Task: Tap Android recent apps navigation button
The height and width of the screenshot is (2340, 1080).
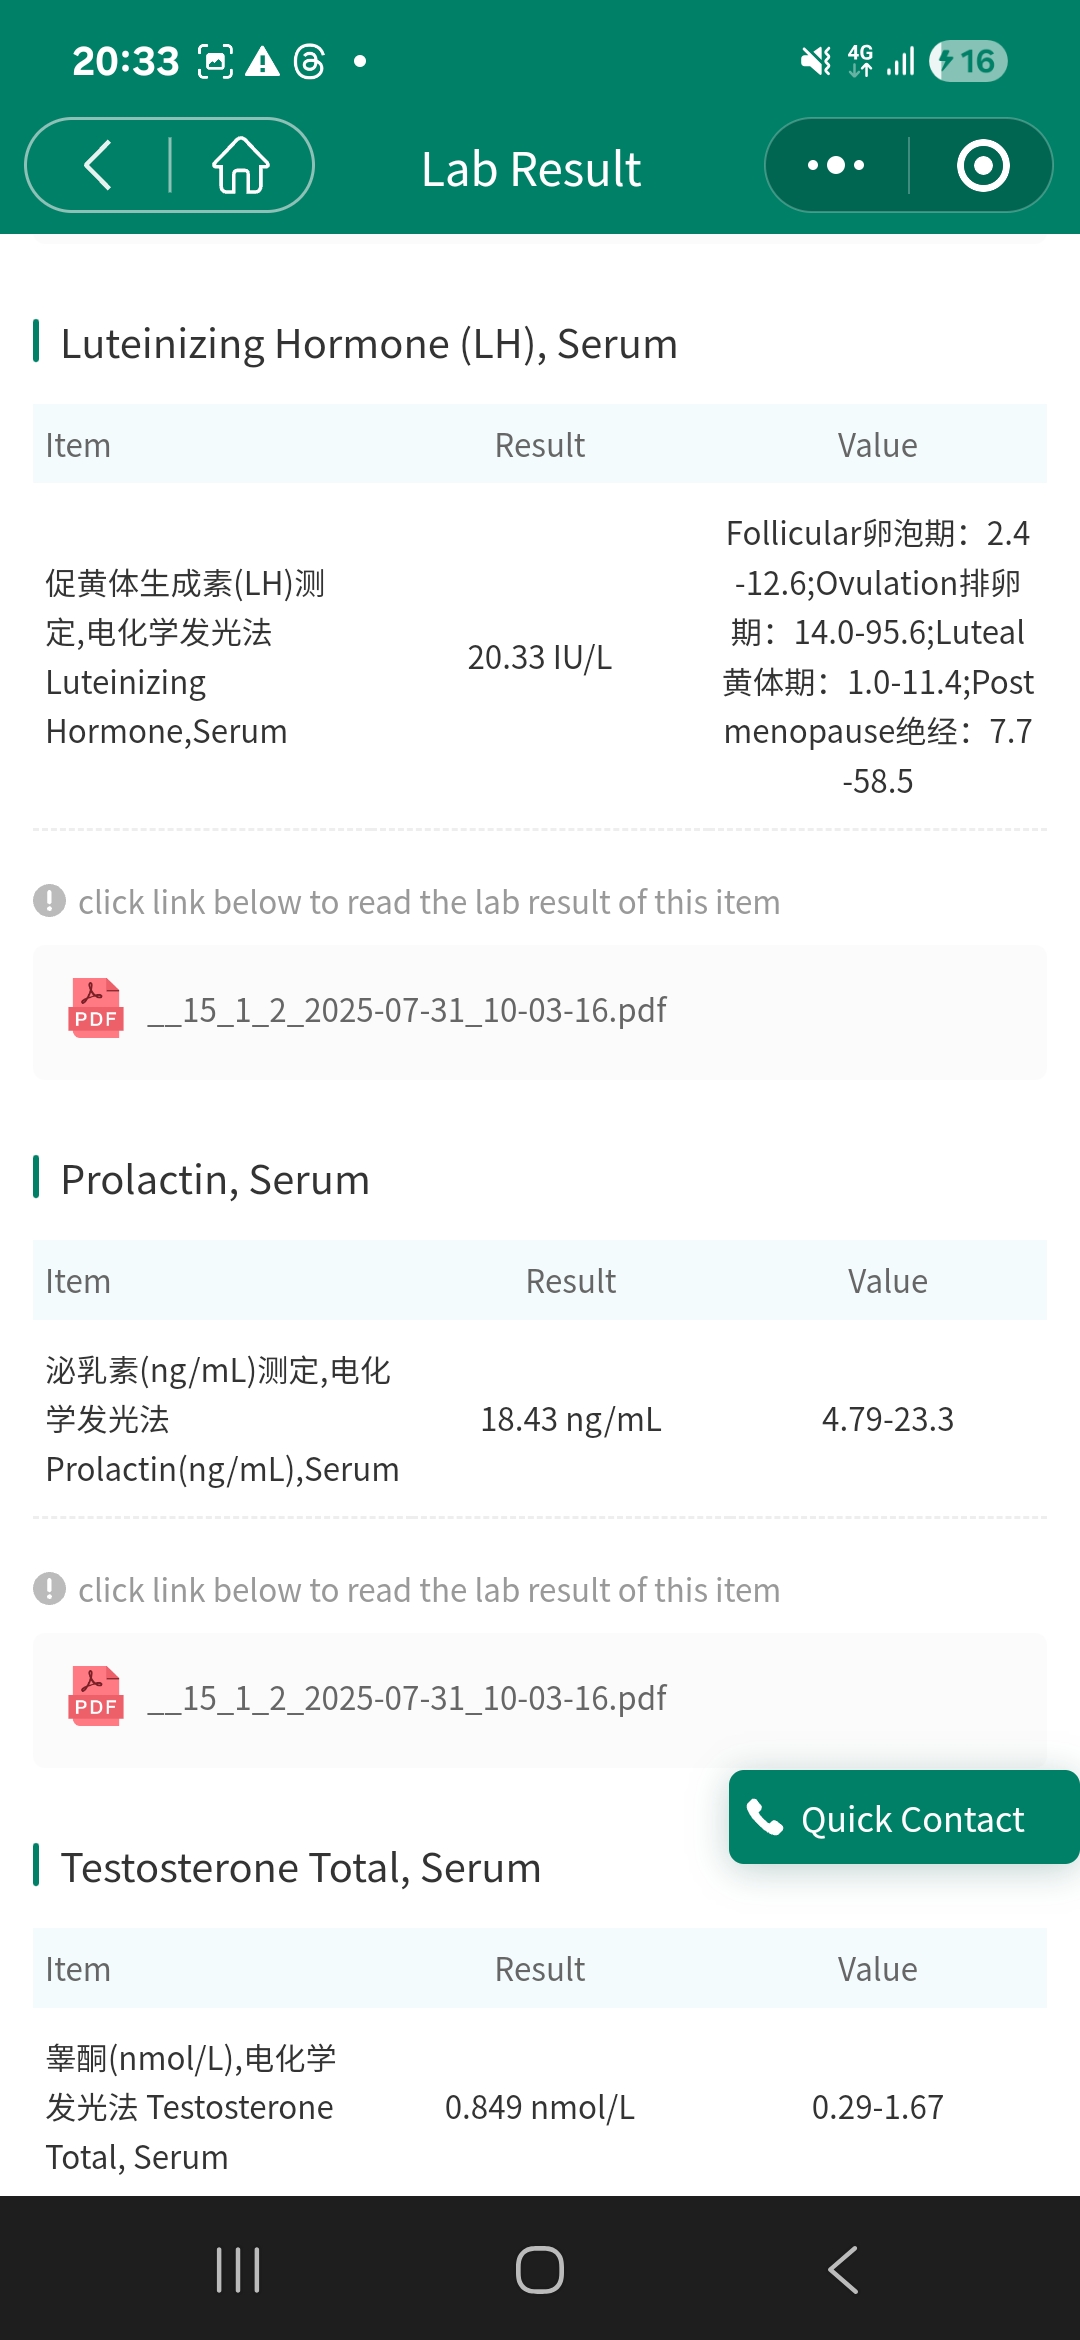Action: click(238, 2270)
